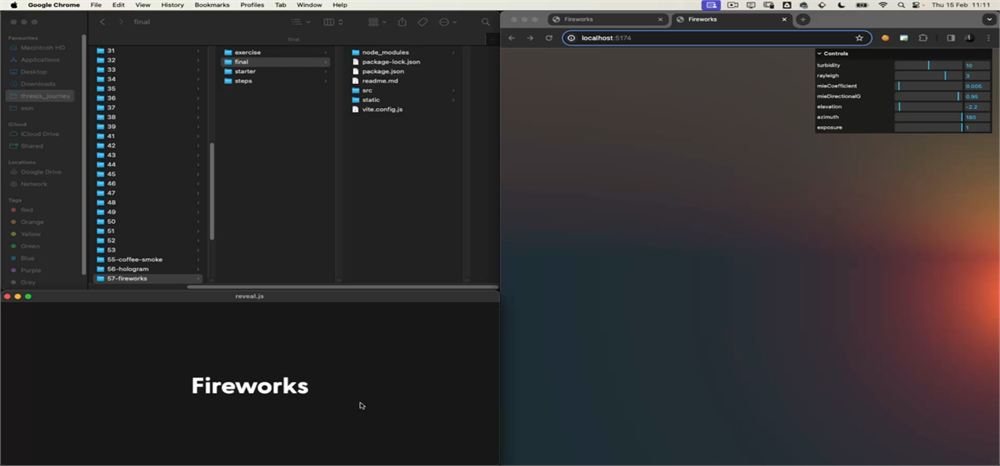1000x466 pixels.
Task: Select Desktop in Finder sidebar
Action: pyautogui.click(x=34, y=72)
